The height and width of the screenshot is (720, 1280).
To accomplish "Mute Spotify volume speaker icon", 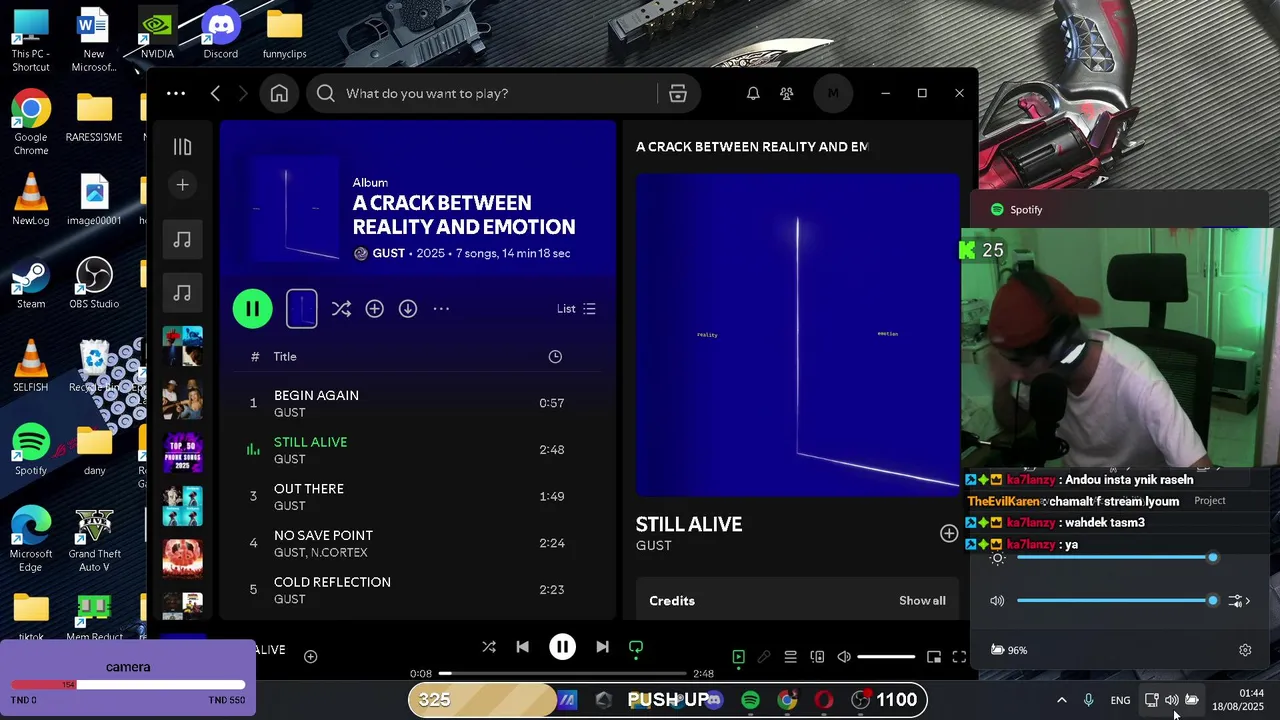I will [844, 657].
